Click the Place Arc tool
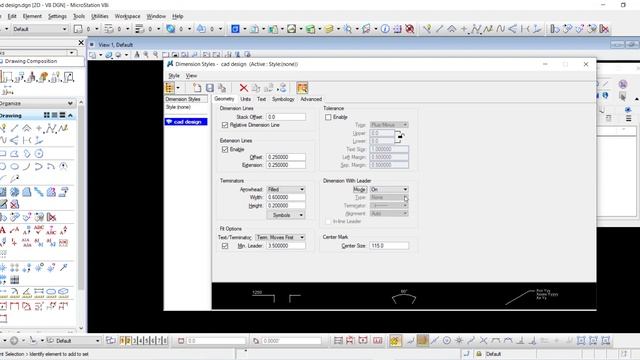The height and width of the screenshot is (360, 640). (x=27, y=166)
